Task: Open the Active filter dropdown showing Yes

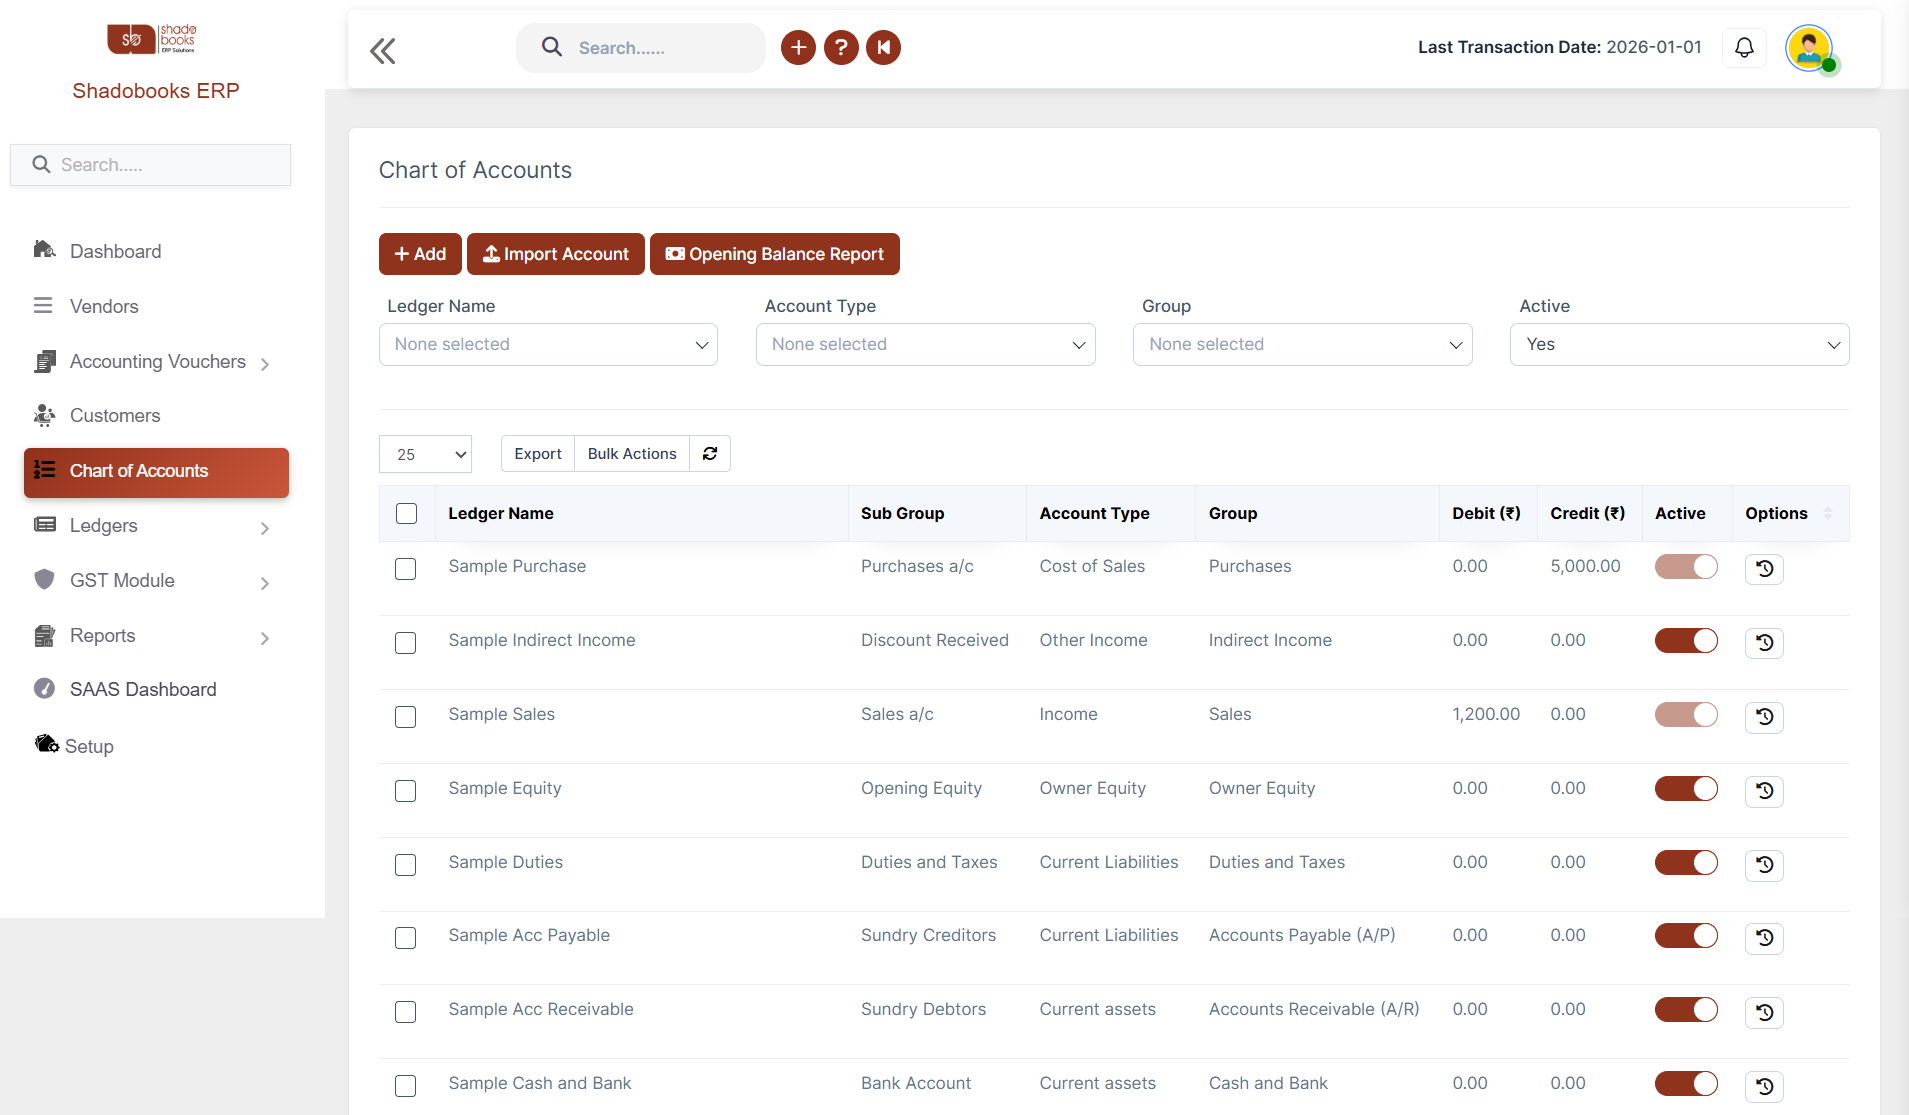Action: point(1680,344)
